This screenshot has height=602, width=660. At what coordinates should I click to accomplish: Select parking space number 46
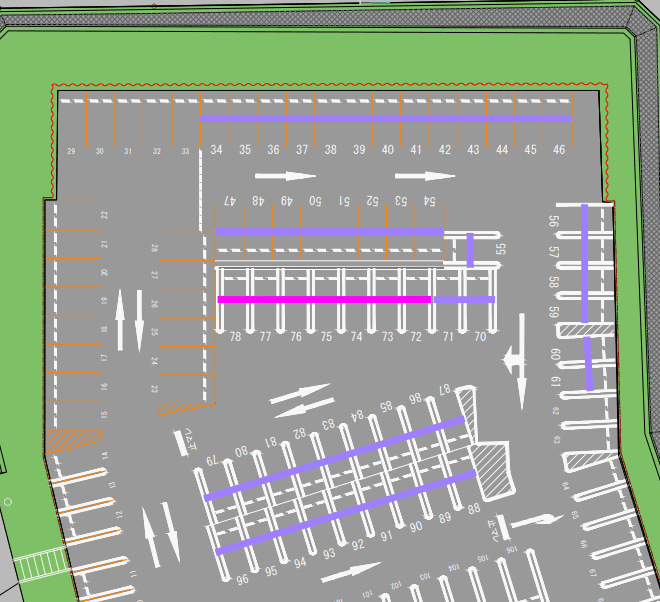click(558, 150)
